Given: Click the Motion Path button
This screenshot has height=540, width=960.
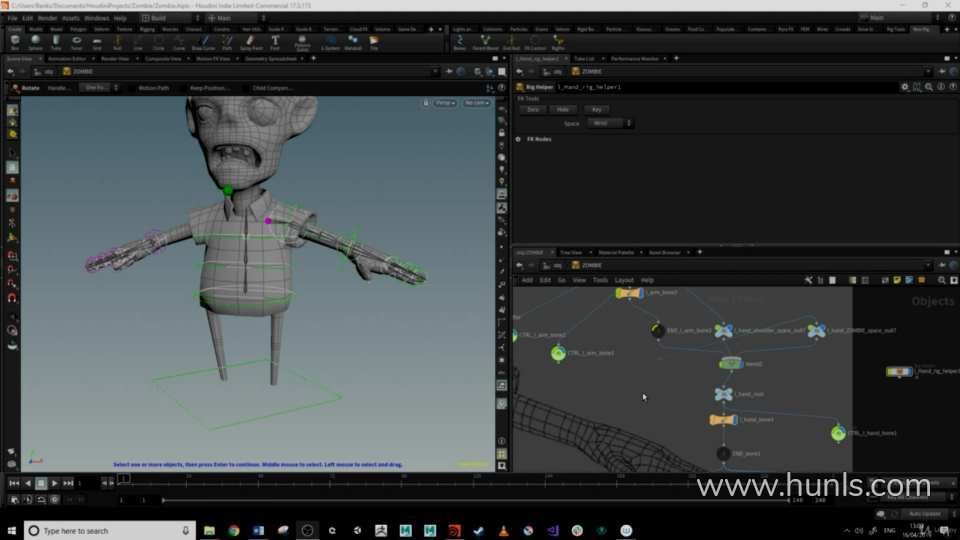Looking at the screenshot, I should point(153,88).
